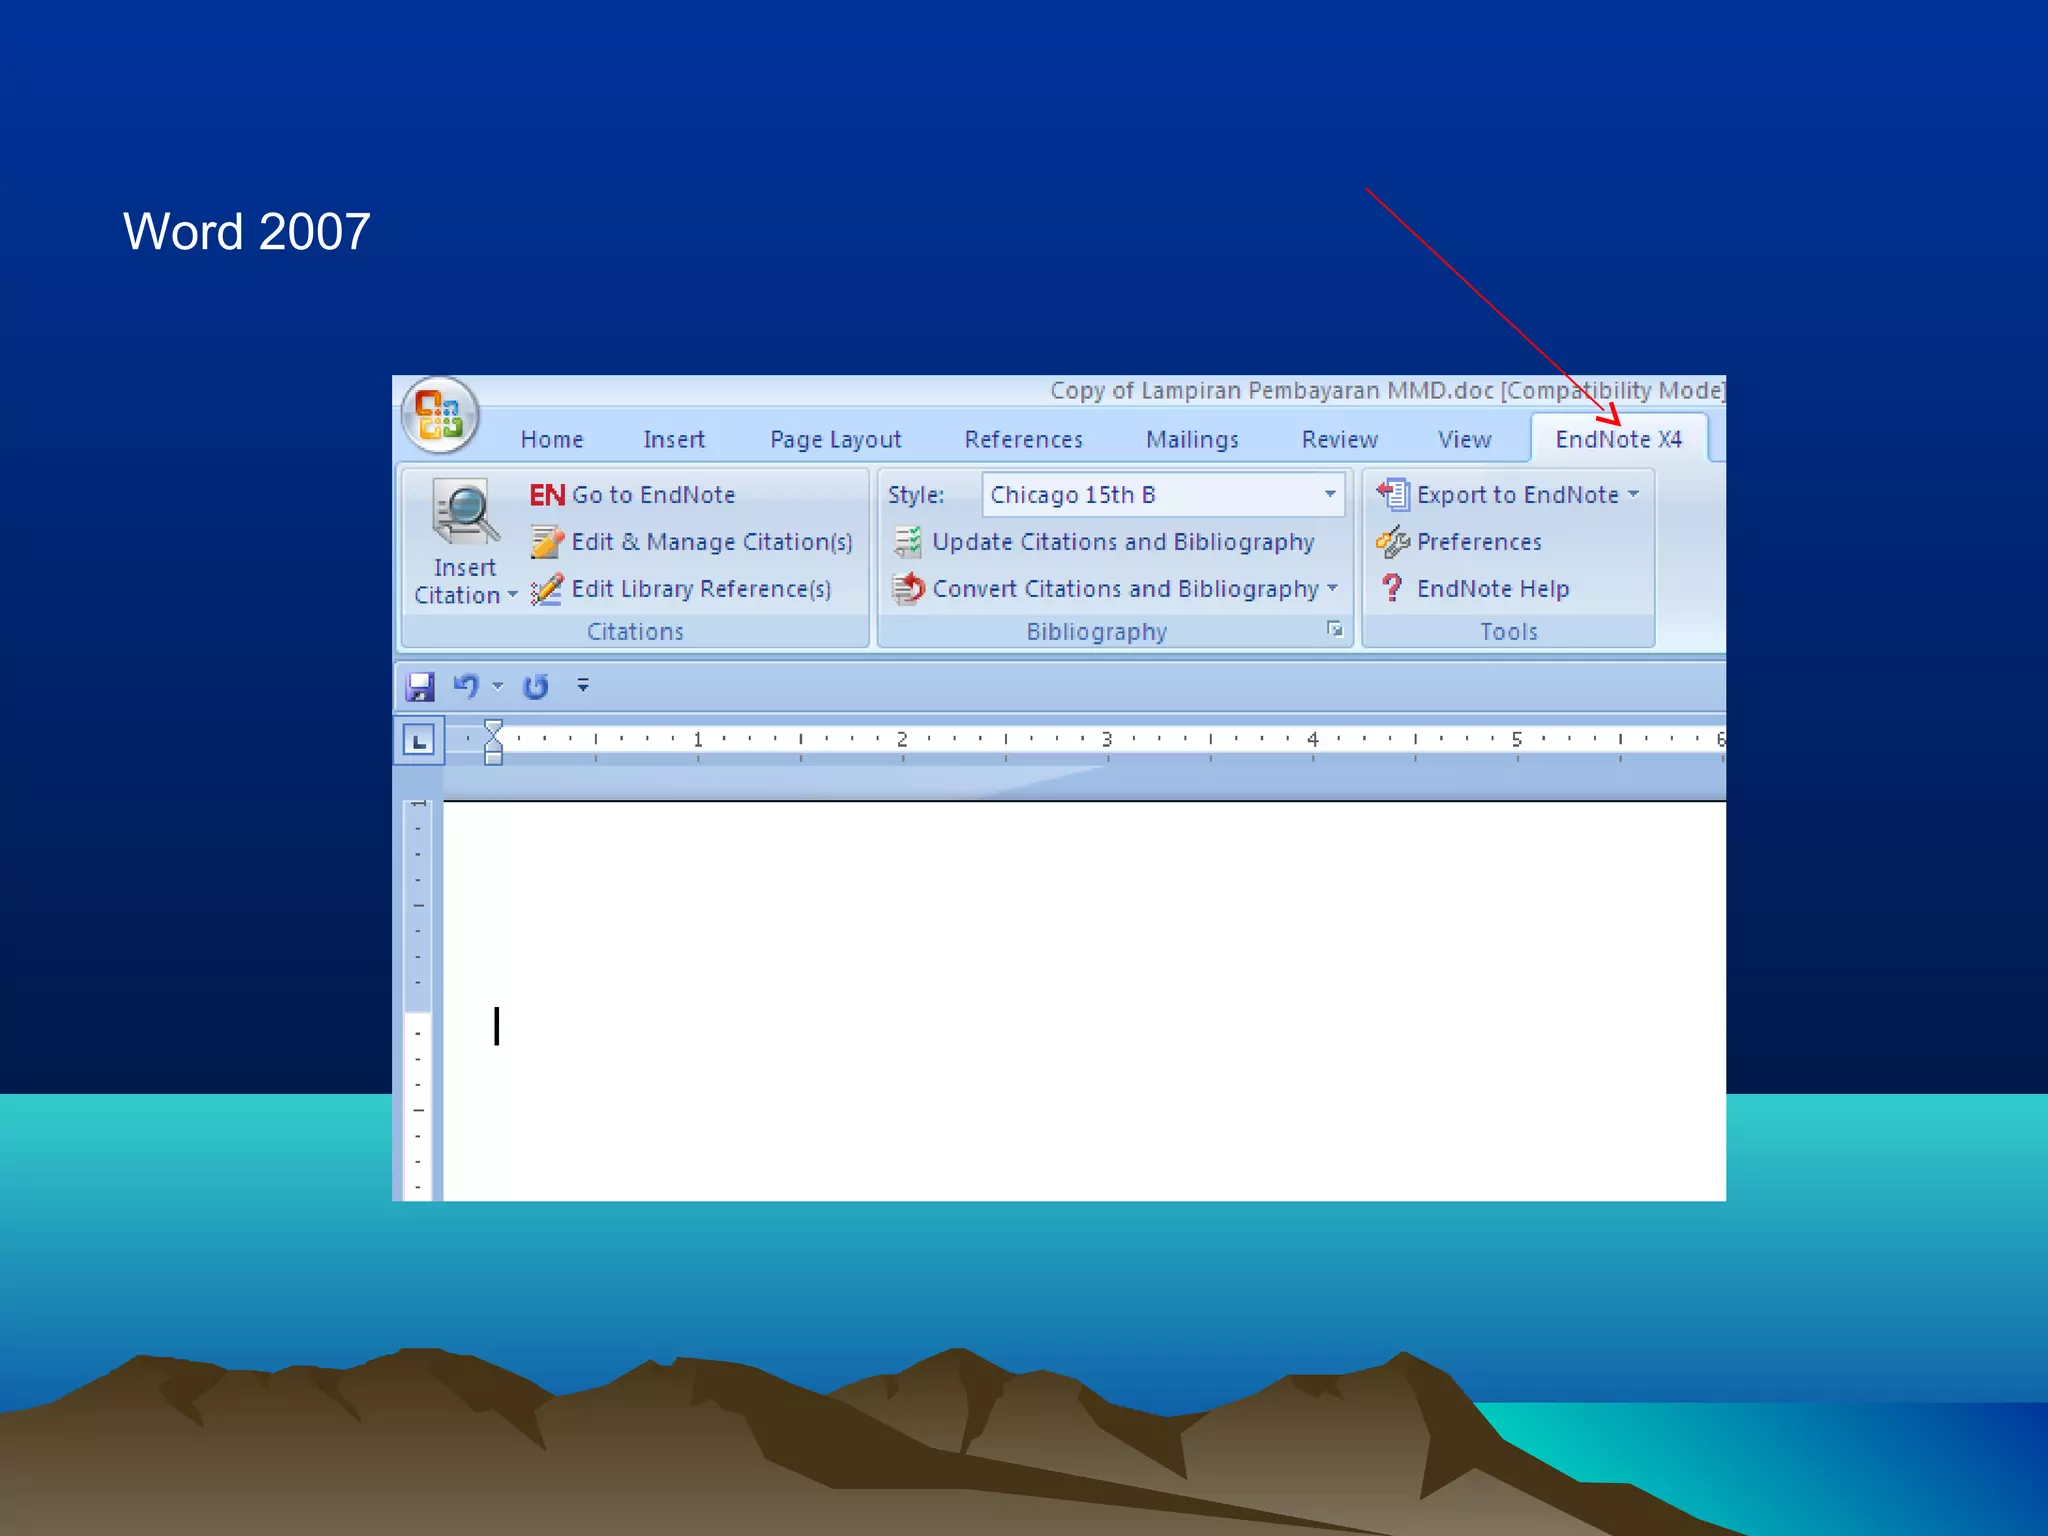Click the Edit Library Reference(s) label
The width and height of the screenshot is (2048, 1536).
[701, 589]
